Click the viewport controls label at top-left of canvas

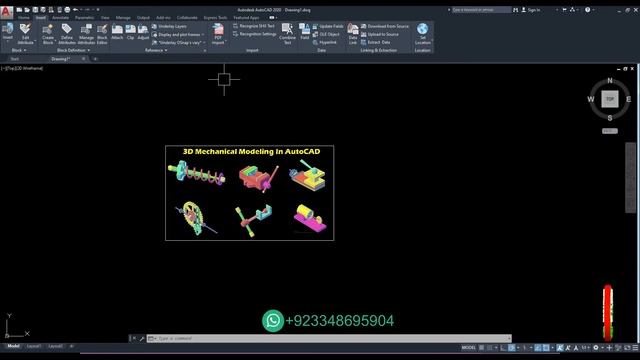pos(22,68)
